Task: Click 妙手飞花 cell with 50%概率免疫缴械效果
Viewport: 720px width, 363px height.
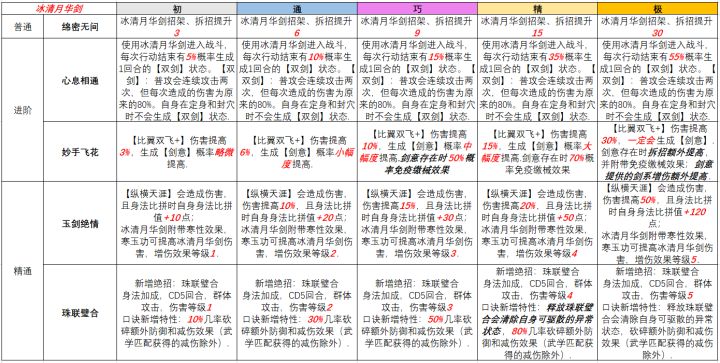Action: pos(417,151)
